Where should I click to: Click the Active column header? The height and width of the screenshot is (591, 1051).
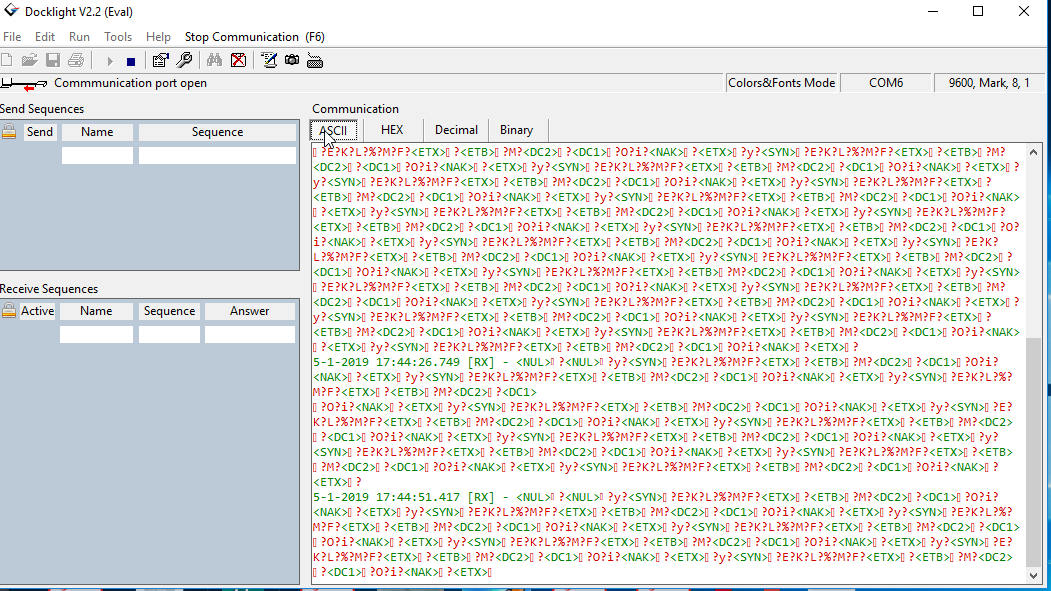pos(38,311)
